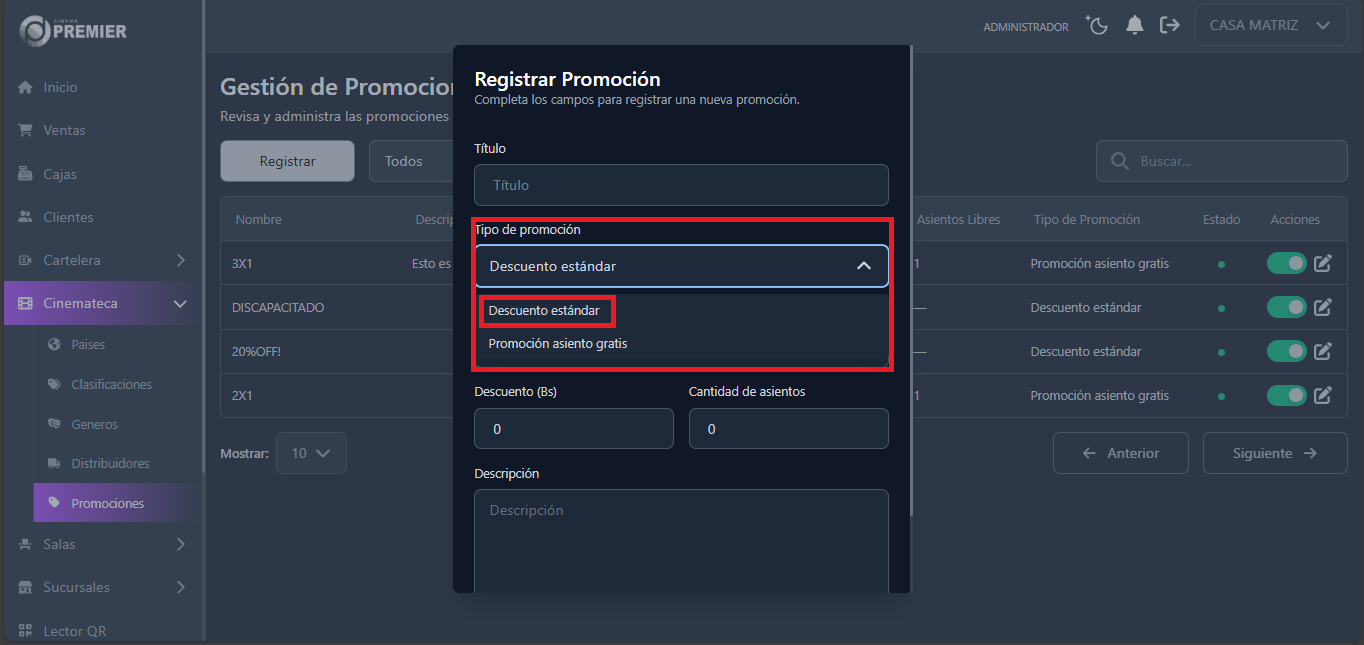The width and height of the screenshot is (1364, 645).
Task: Click the logout arrow icon
Action: 1170,26
